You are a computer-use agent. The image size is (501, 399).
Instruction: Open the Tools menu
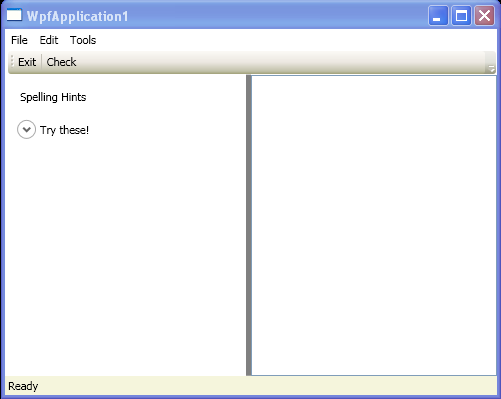click(x=83, y=40)
